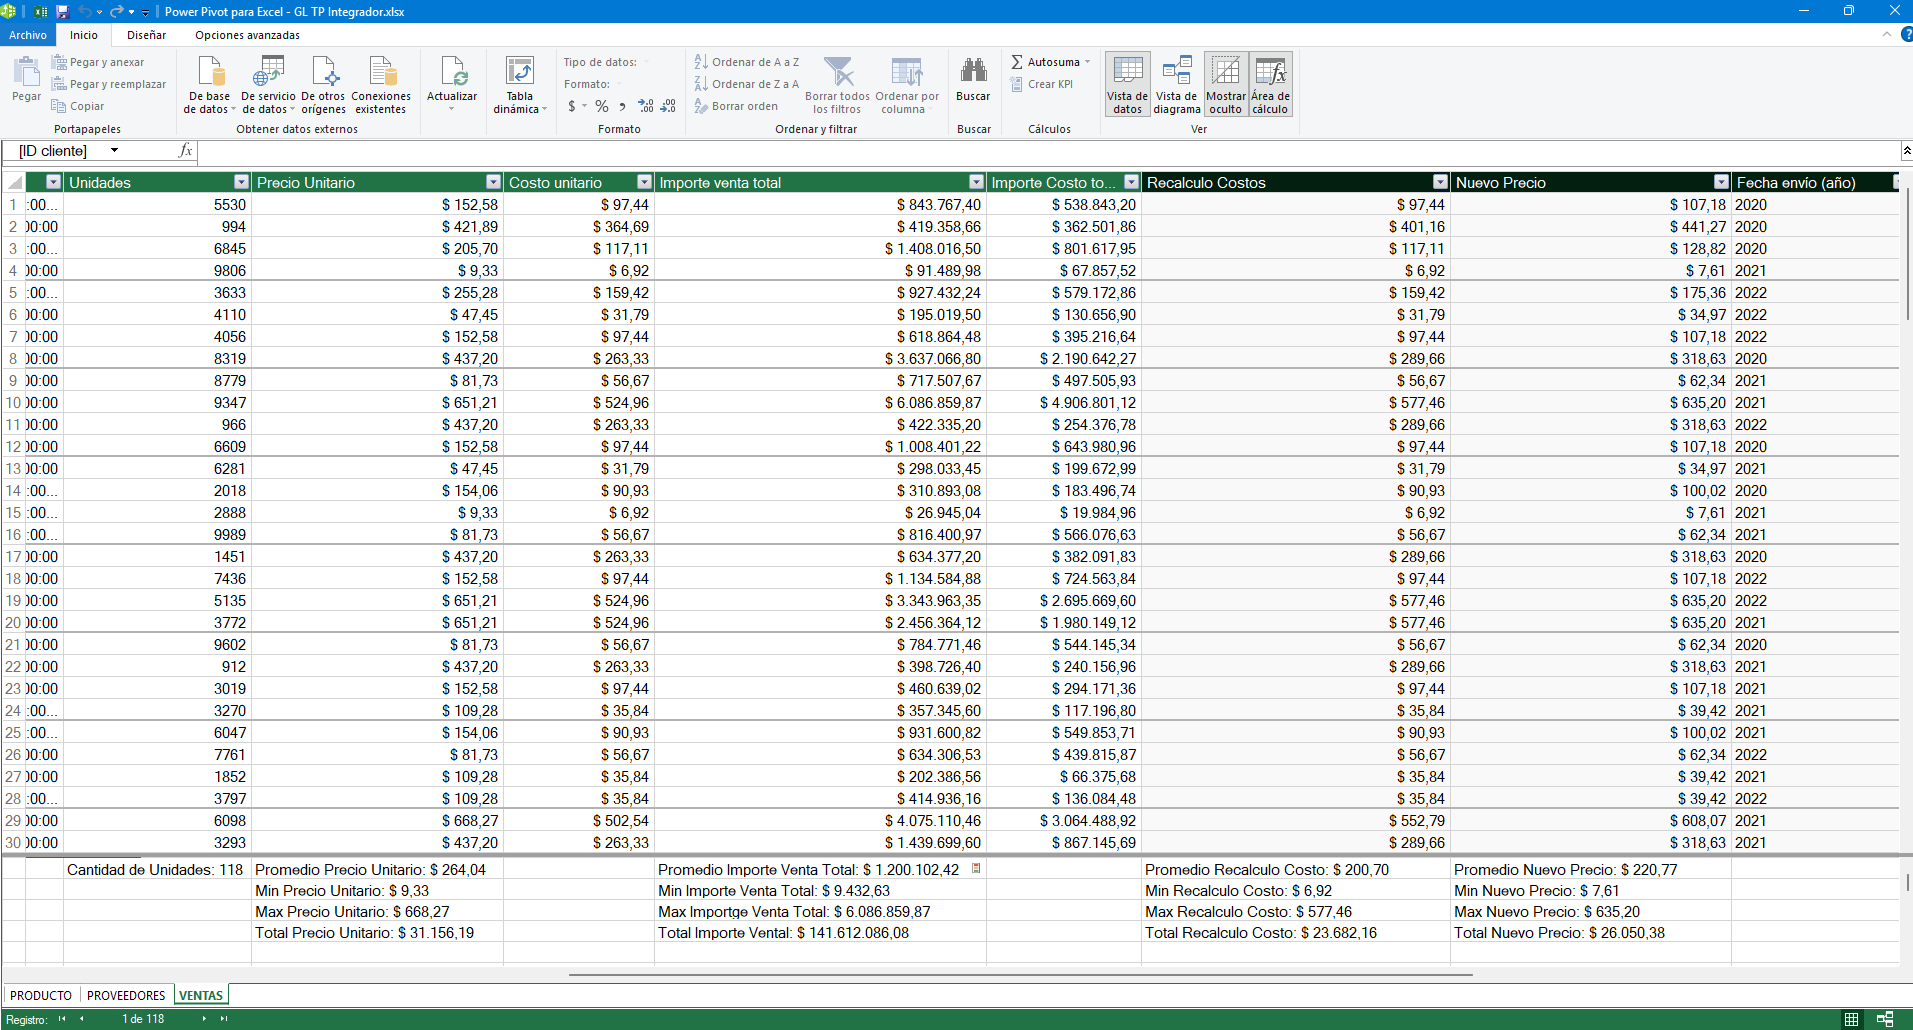Image resolution: width=1913 pixels, height=1030 pixels.
Task: Toggle Área de cálculo
Action: point(1270,85)
